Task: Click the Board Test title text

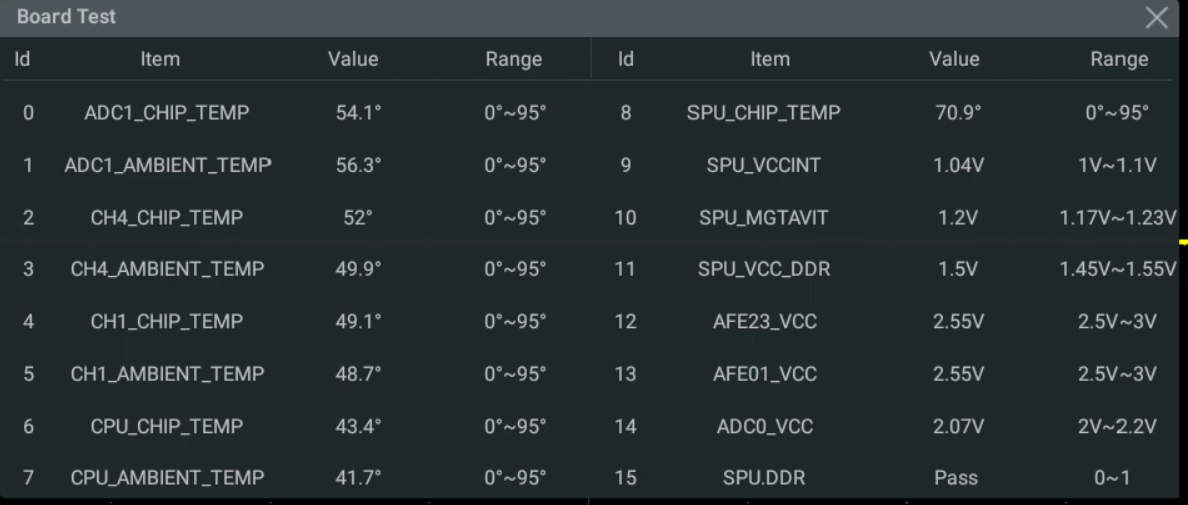Action: coord(66,17)
